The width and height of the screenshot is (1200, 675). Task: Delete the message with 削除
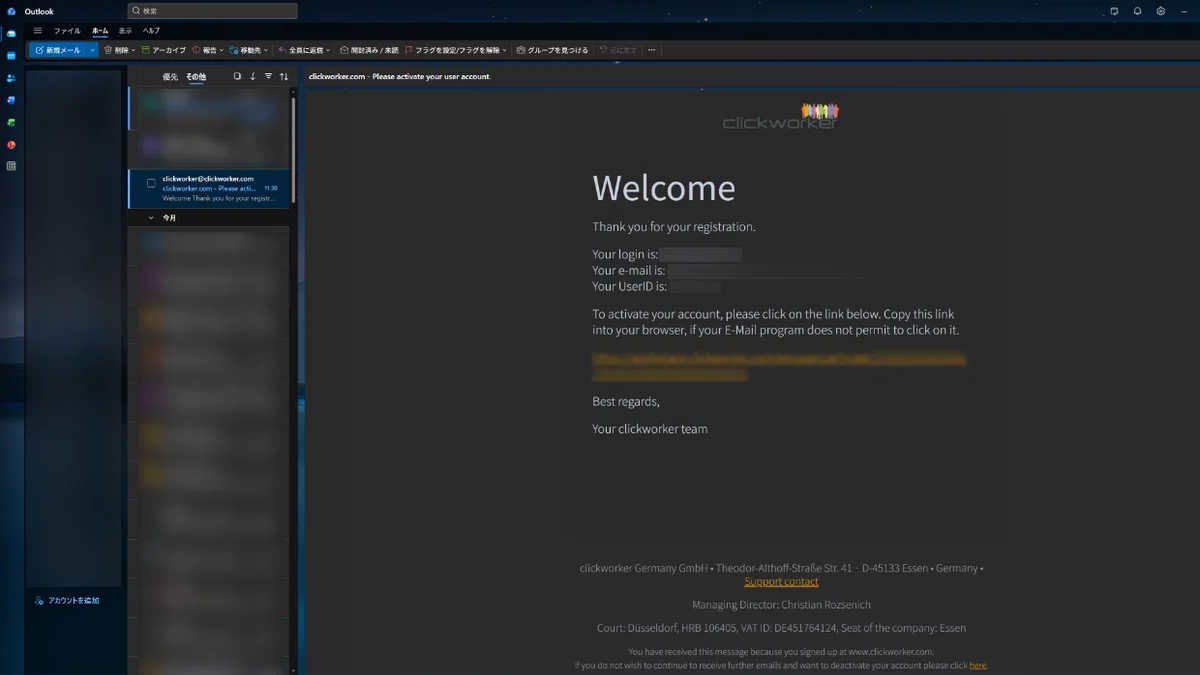pyautogui.click(x=116, y=50)
